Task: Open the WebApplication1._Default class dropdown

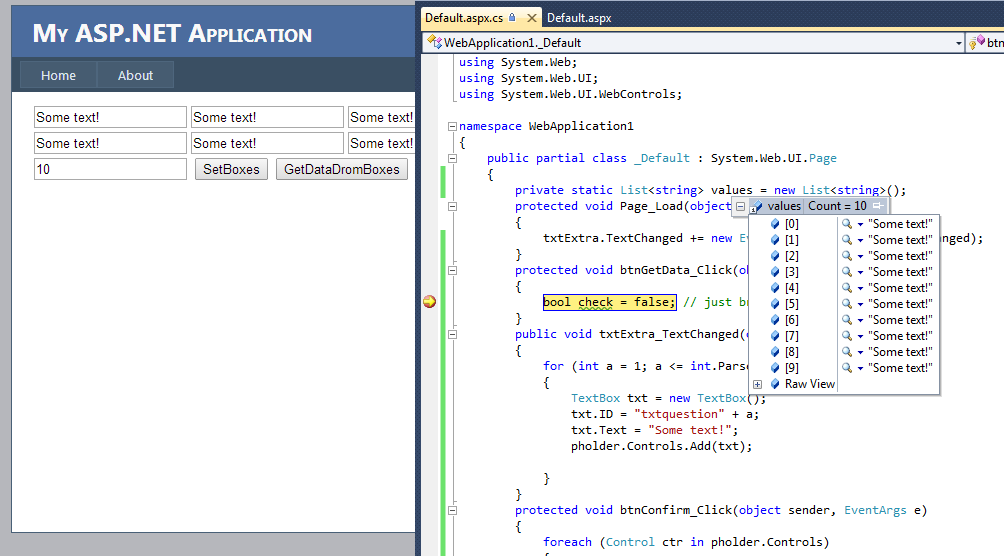Action: 958,43
